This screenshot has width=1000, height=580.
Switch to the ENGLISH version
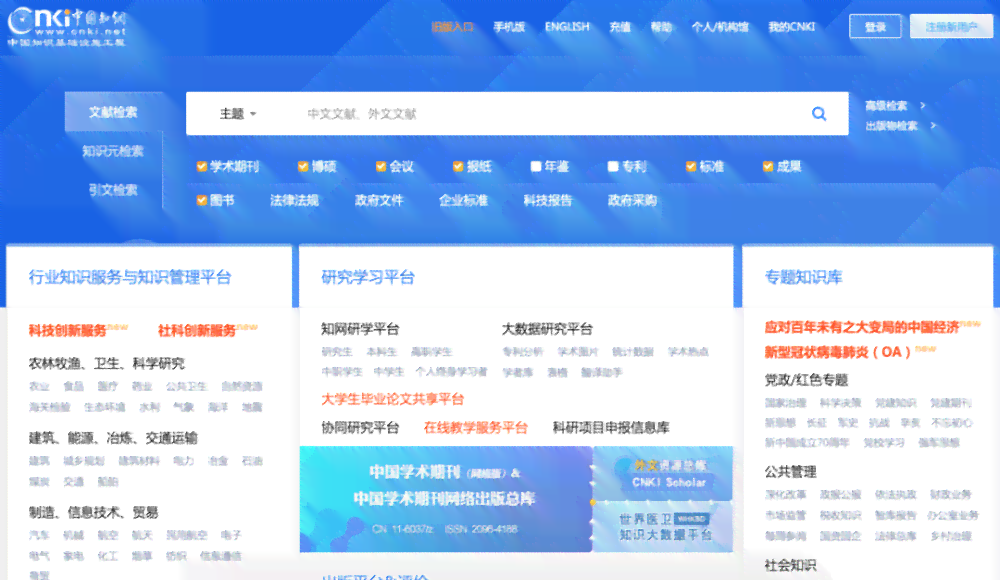(567, 27)
